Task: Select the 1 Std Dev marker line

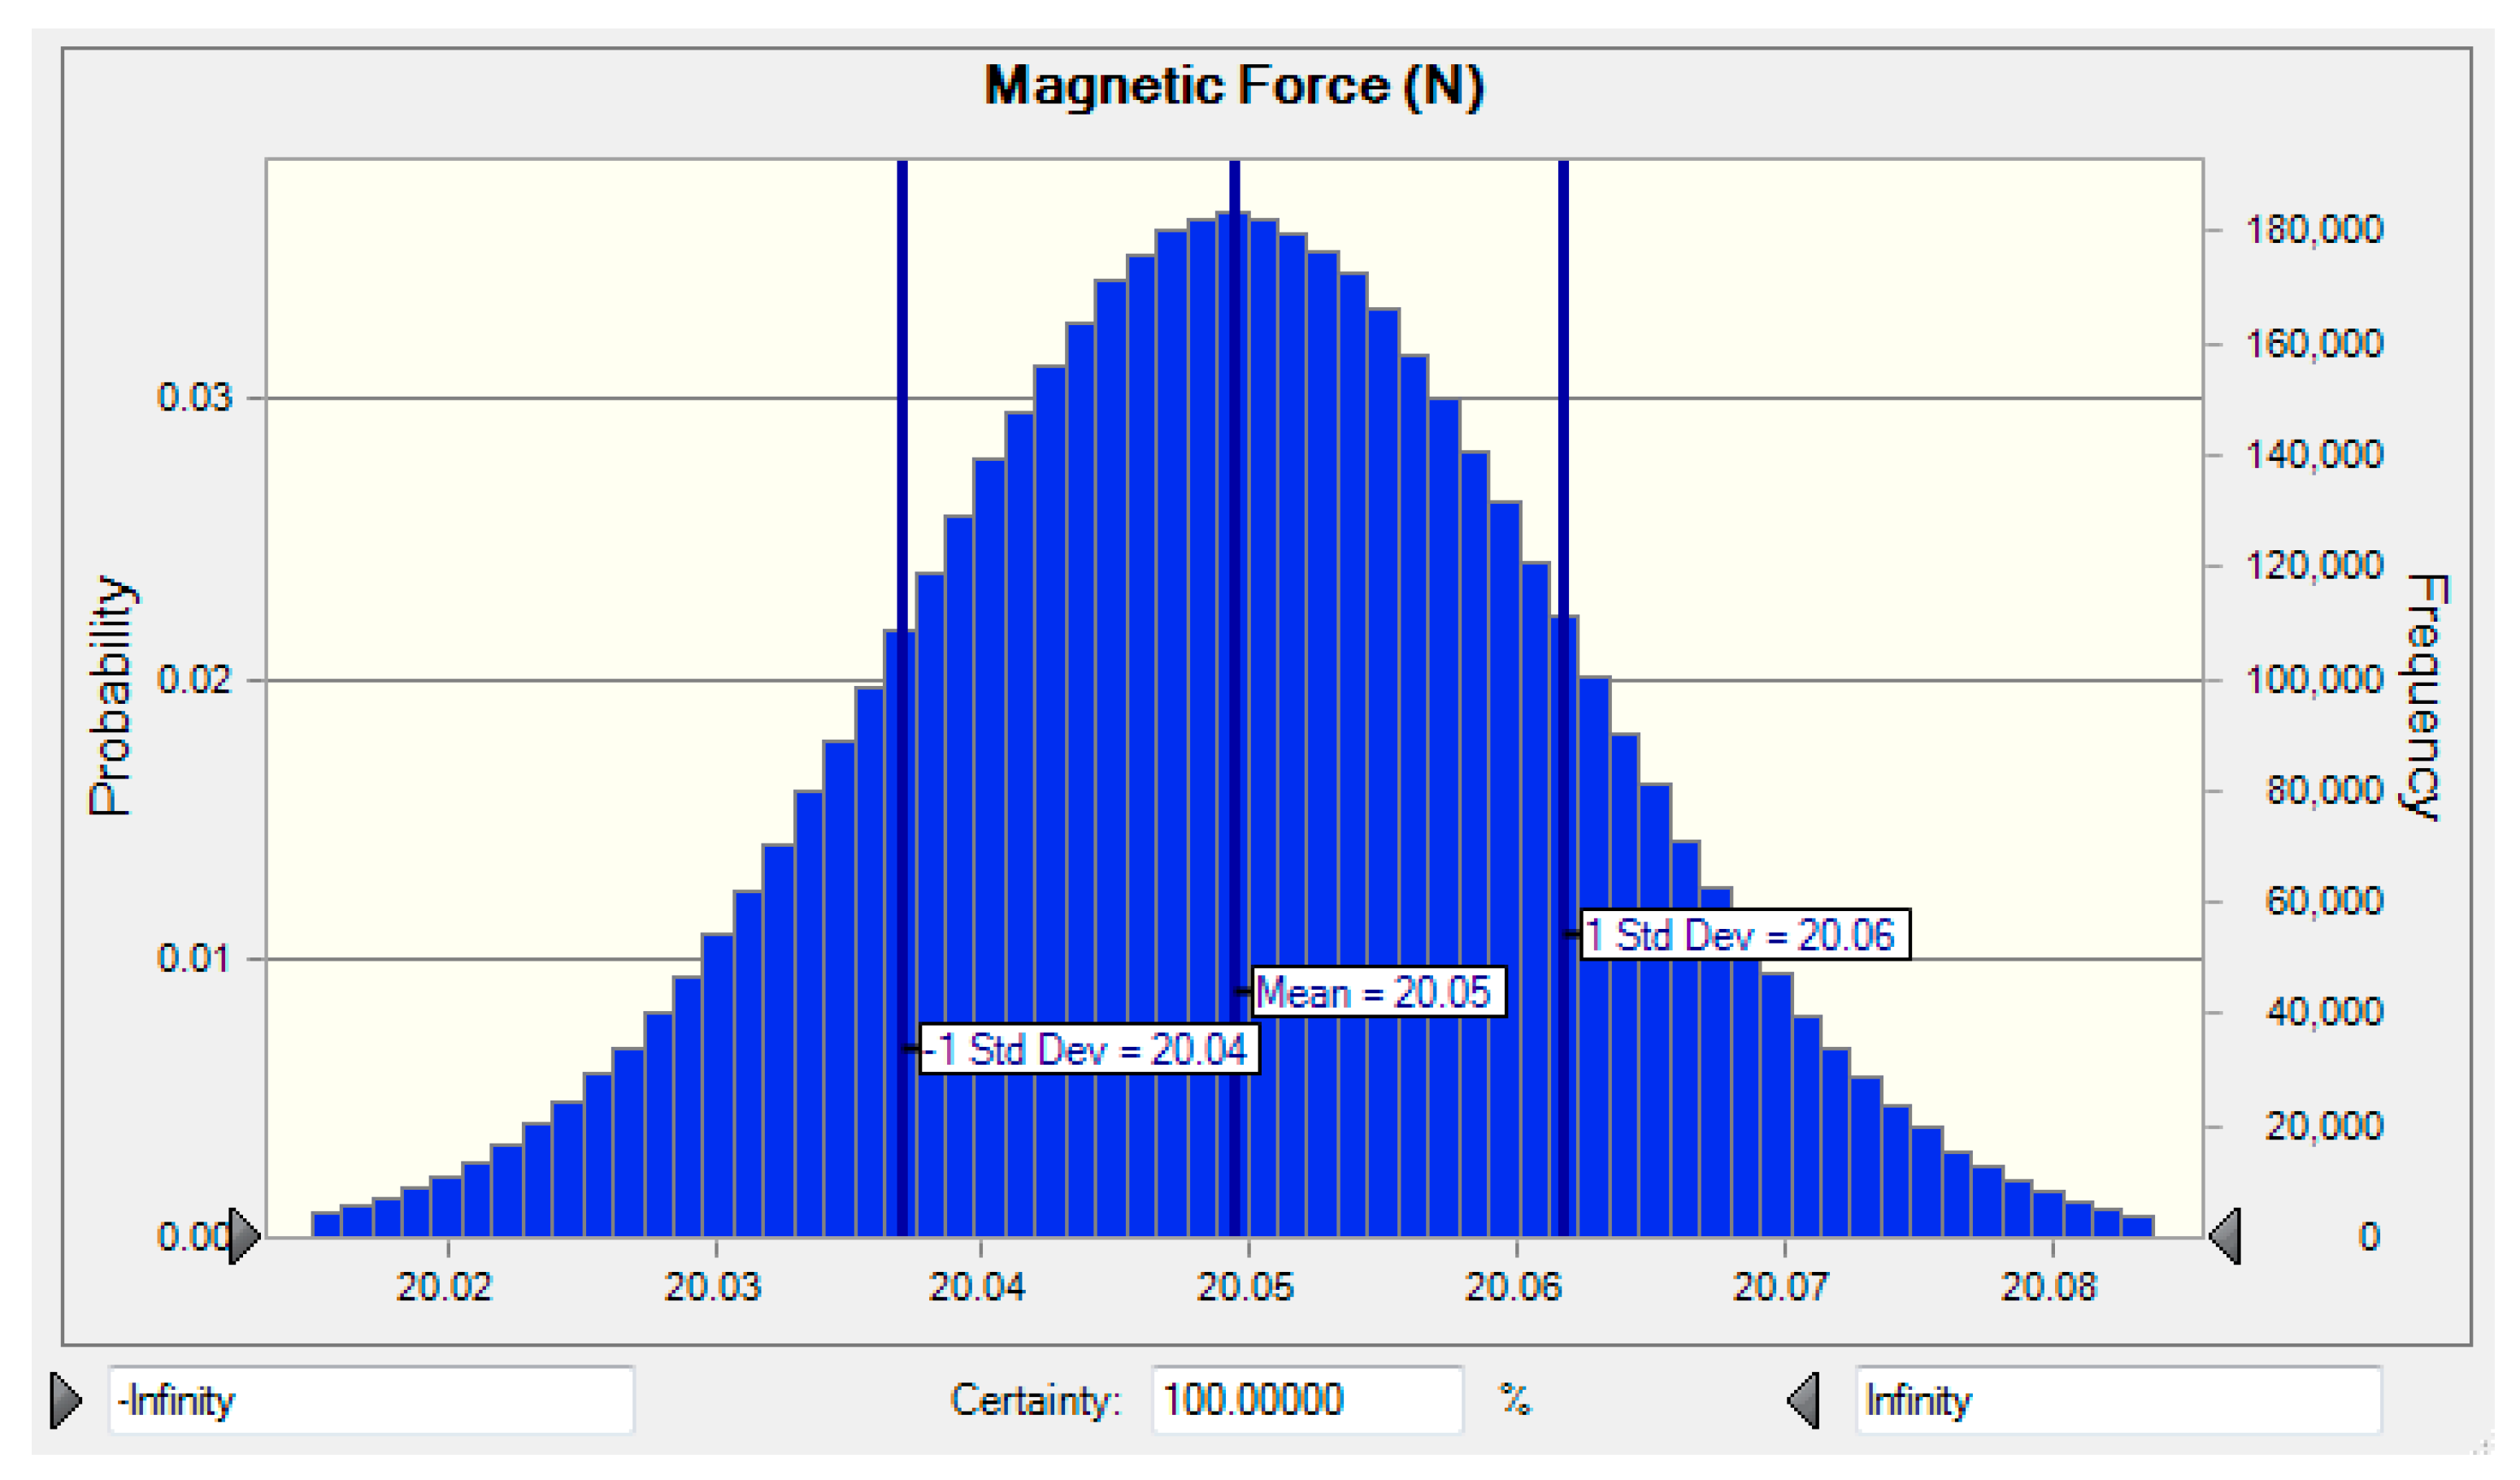Action: pyautogui.click(x=1564, y=600)
